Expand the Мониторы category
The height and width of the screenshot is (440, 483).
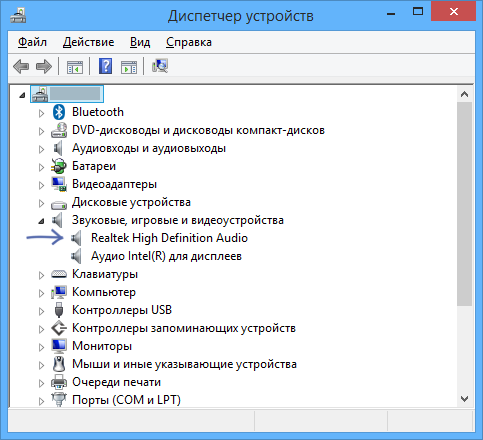41,347
